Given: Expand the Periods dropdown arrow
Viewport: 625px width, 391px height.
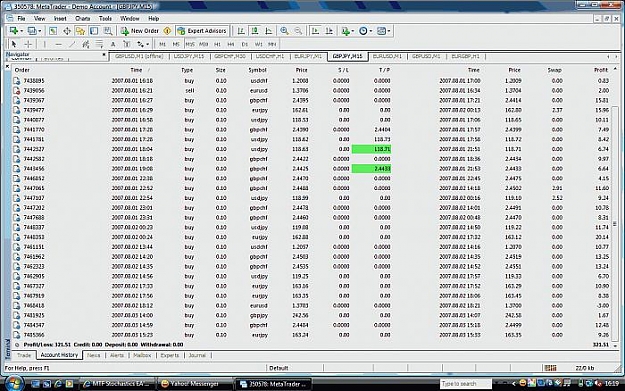Looking at the screenshot, I should pos(370,31).
